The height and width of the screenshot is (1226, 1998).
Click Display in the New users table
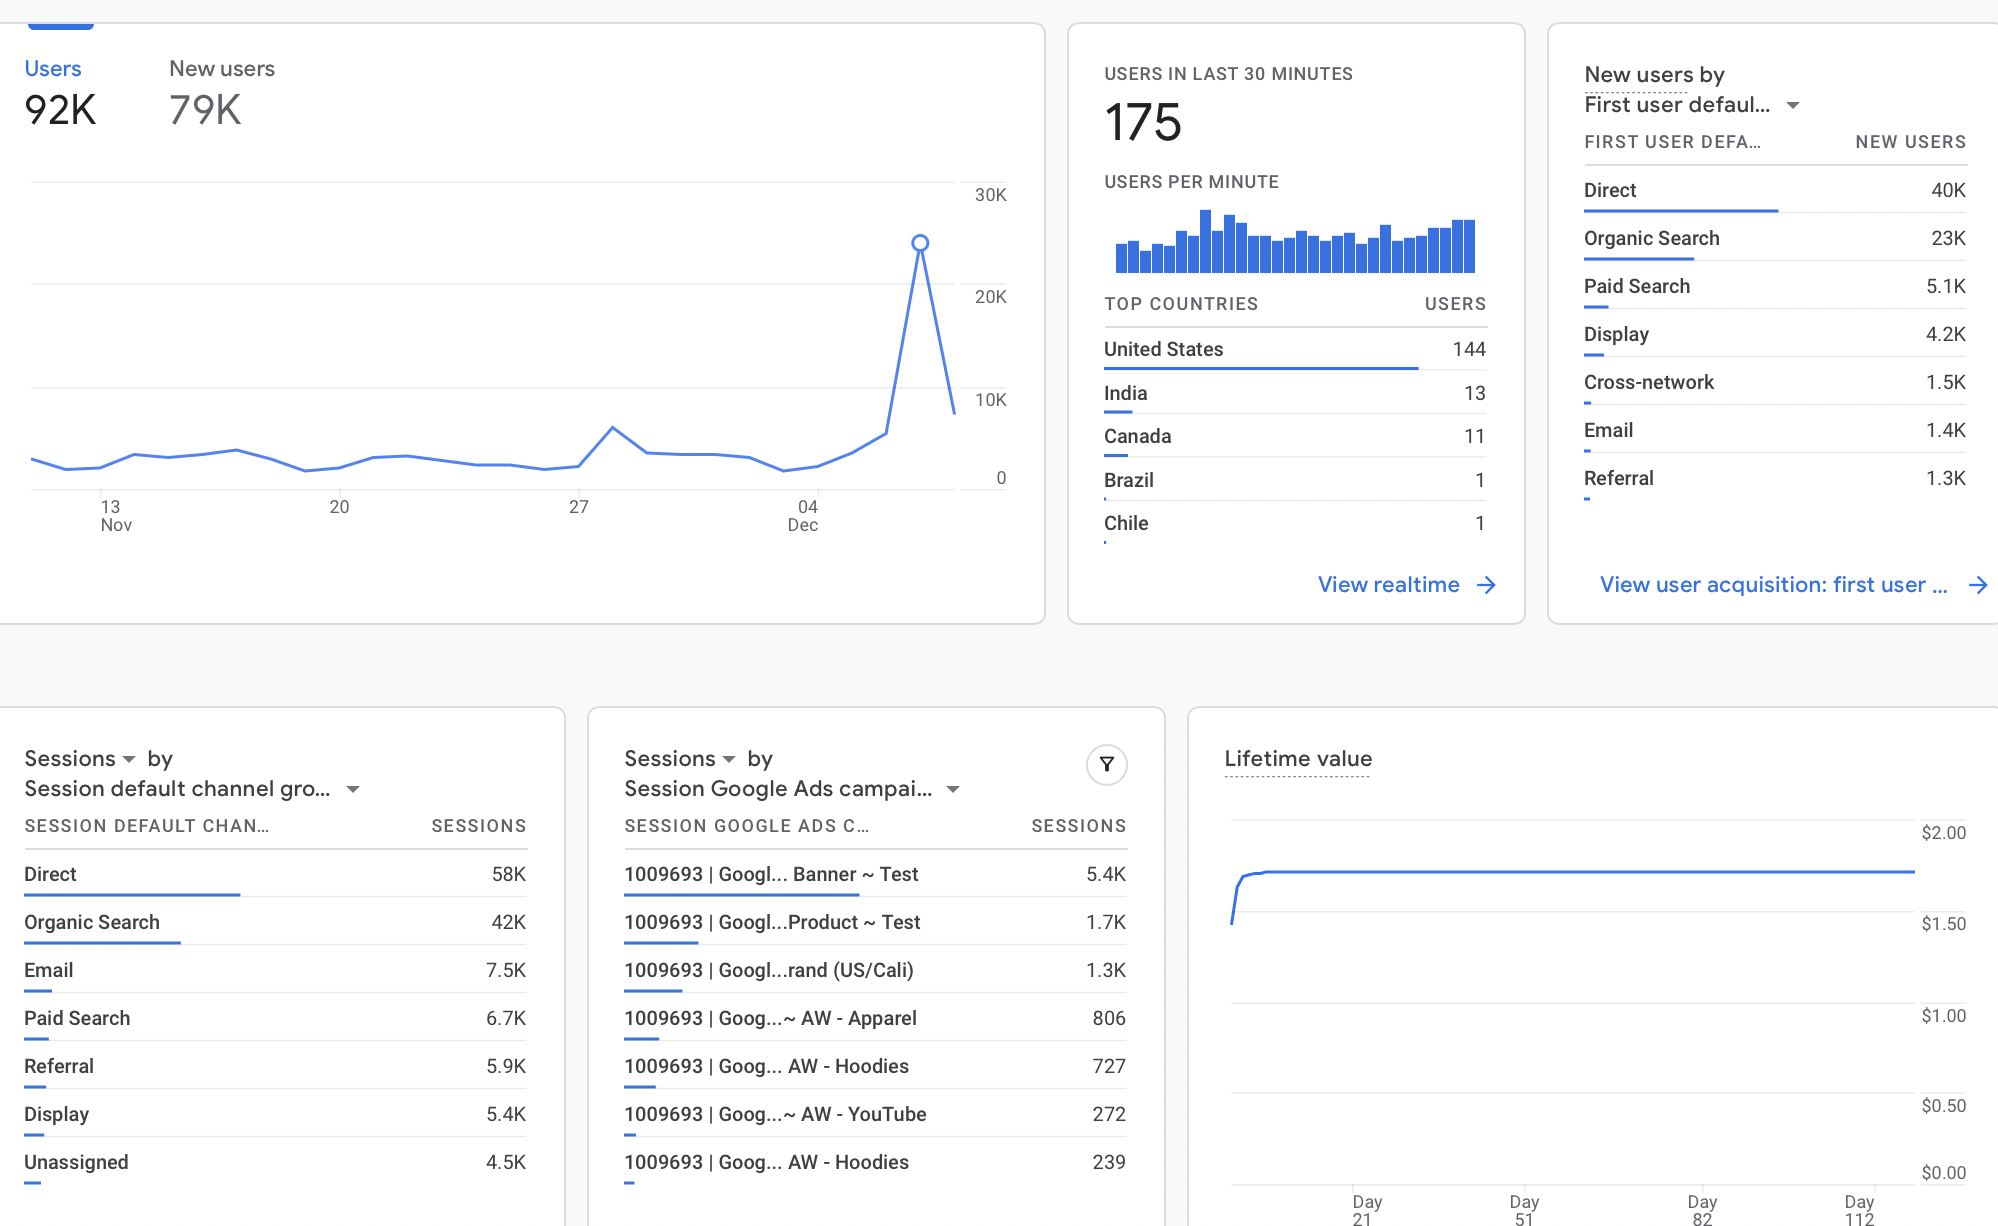click(x=1775, y=334)
